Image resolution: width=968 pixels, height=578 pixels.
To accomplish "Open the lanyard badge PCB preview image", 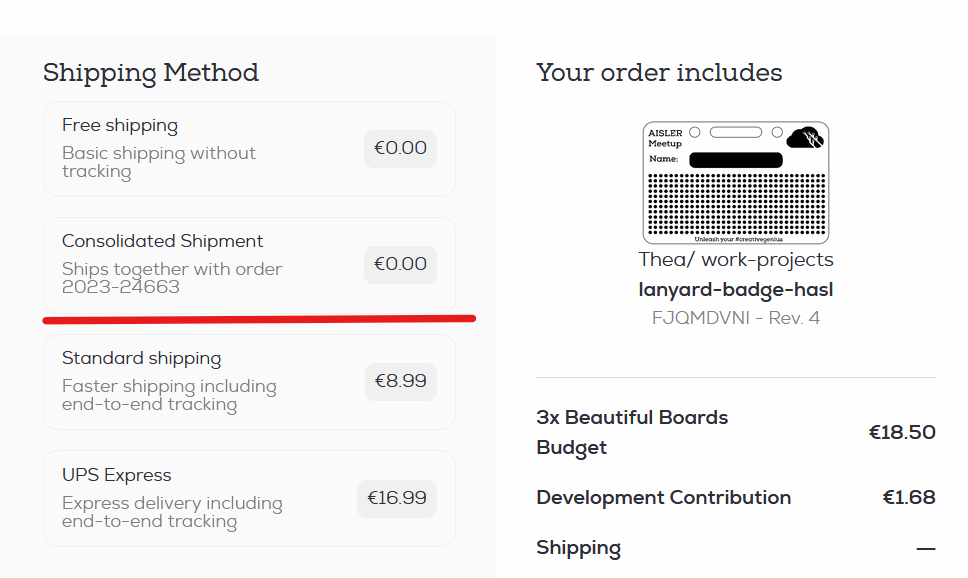I will click(x=735, y=183).
